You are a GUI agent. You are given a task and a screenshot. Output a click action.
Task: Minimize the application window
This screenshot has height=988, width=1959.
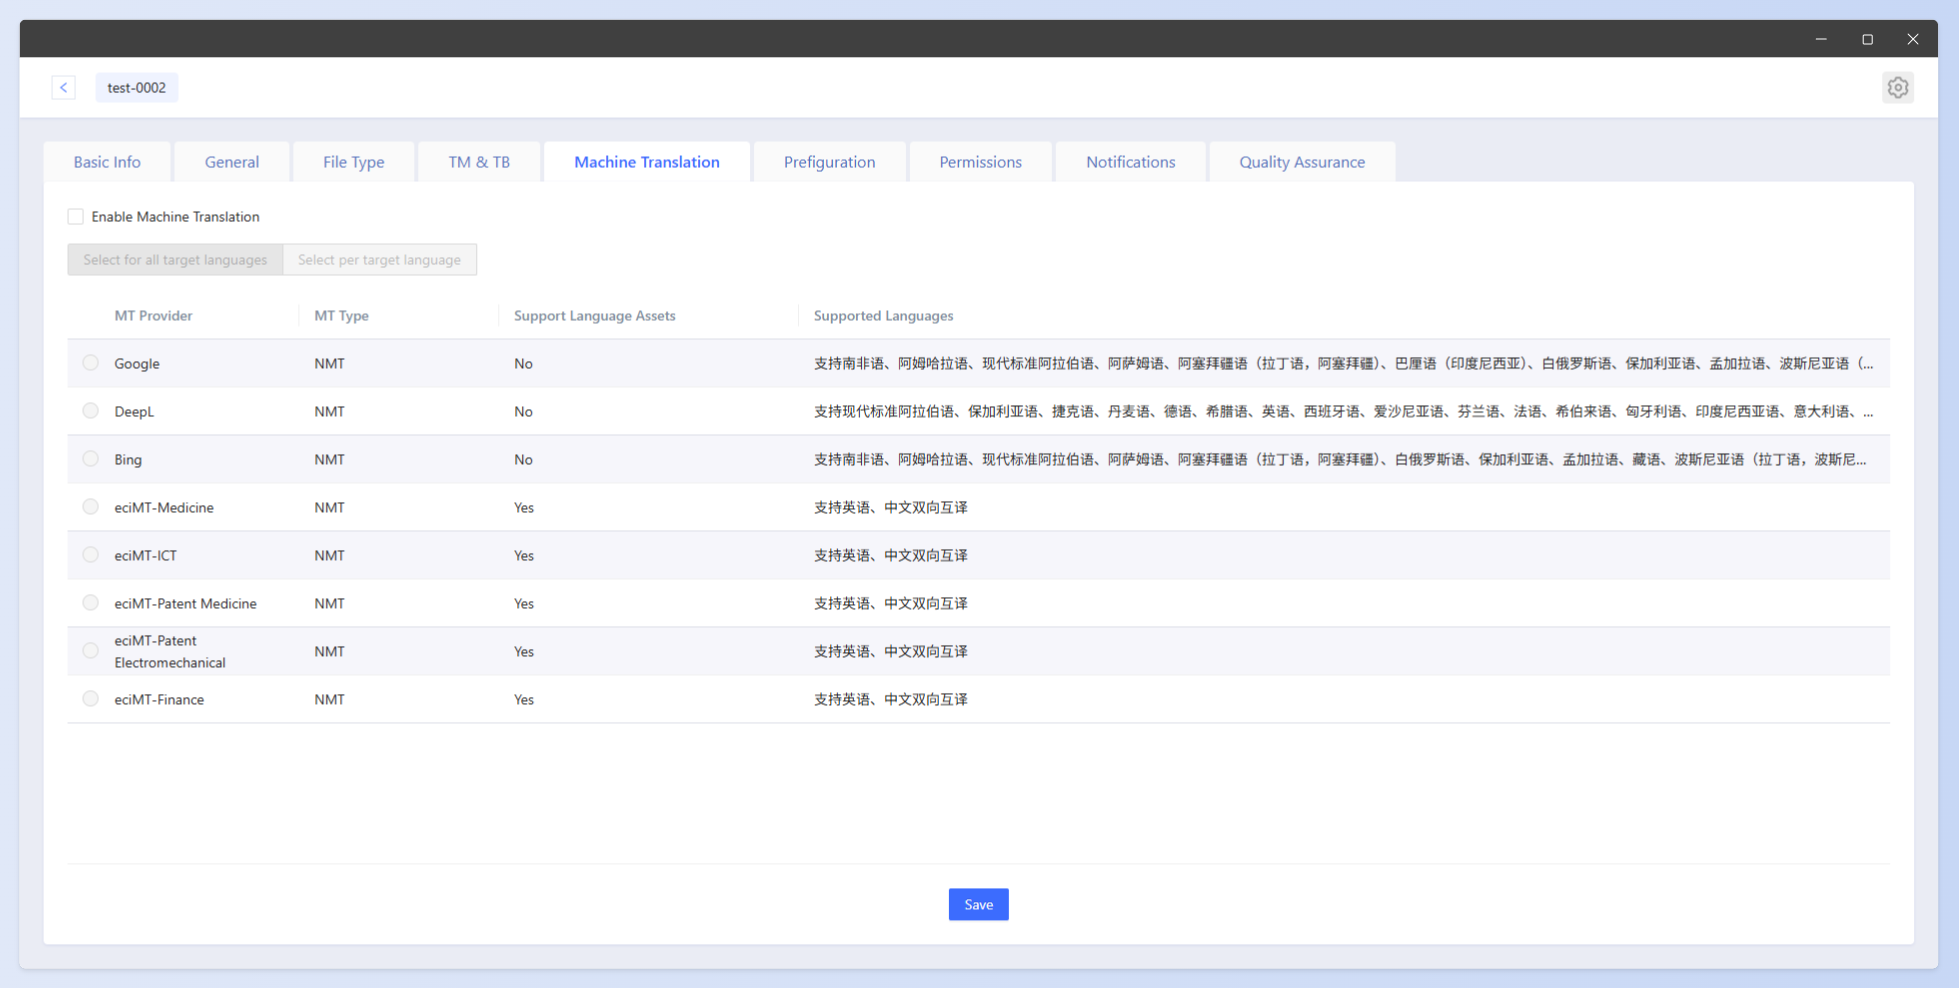click(1821, 39)
